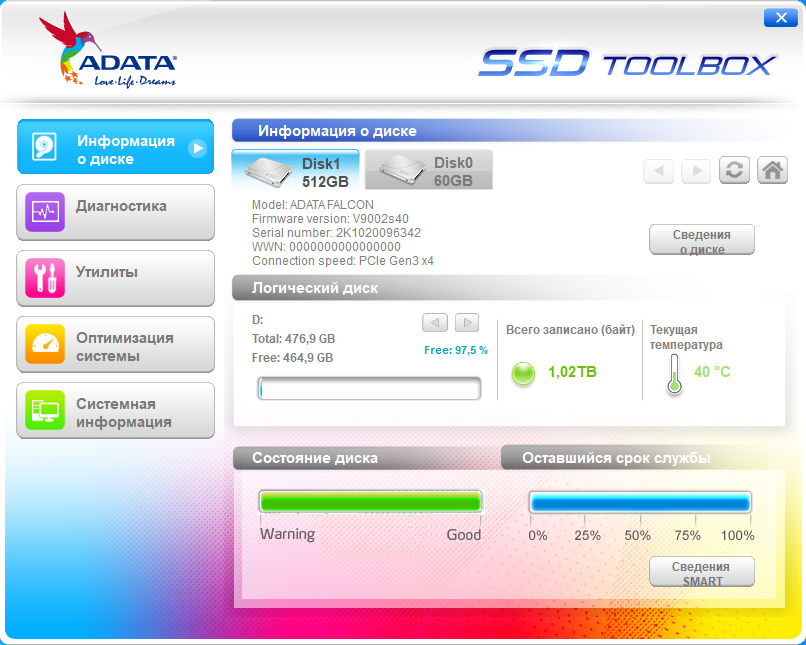Open Системная информация section
Screen dimensions: 806x645
(115, 411)
